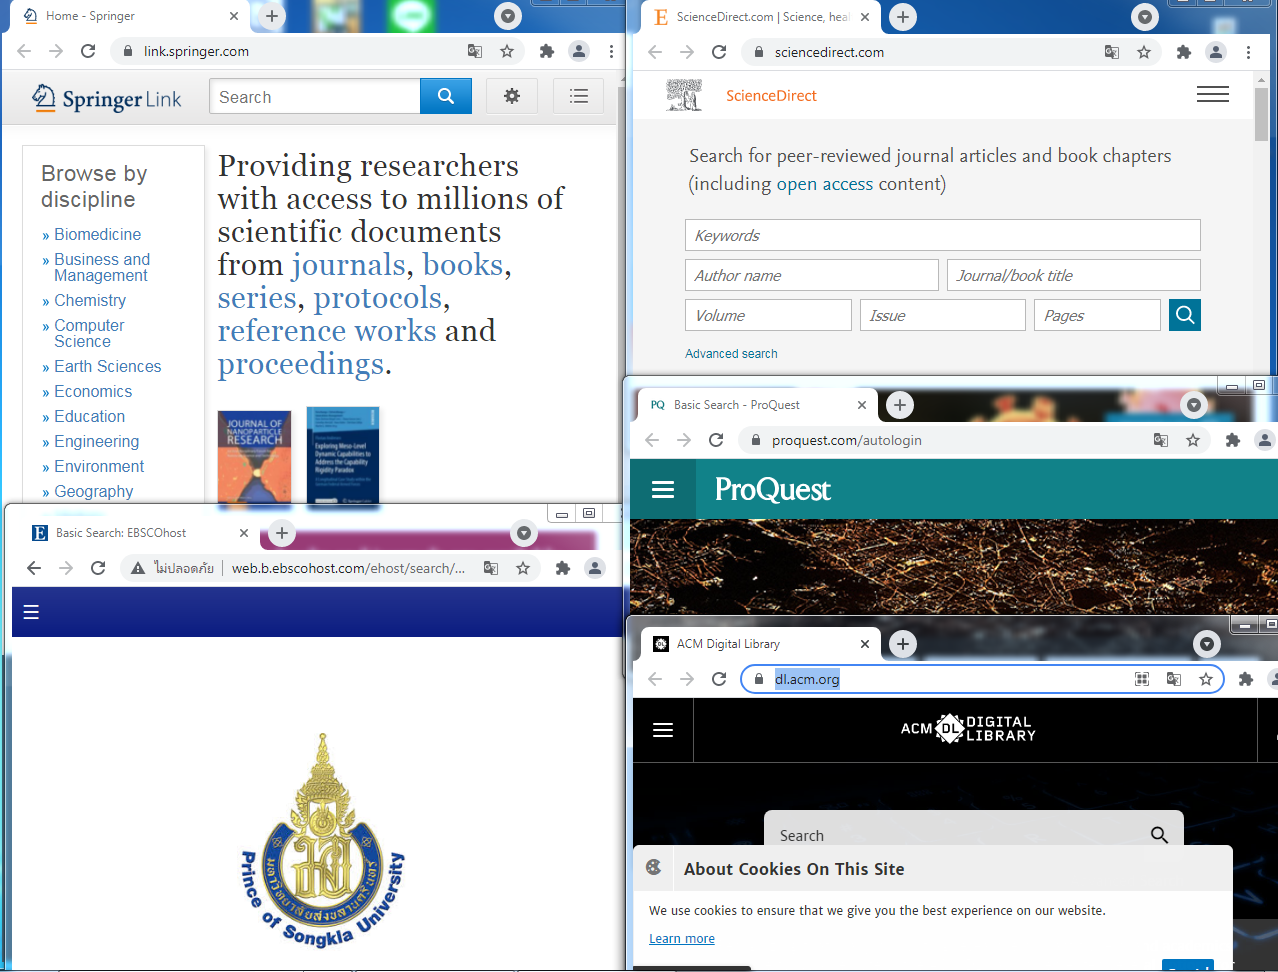
Task: Select the Basic Search: EBSCOhost tab
Action: pos(139,533)
